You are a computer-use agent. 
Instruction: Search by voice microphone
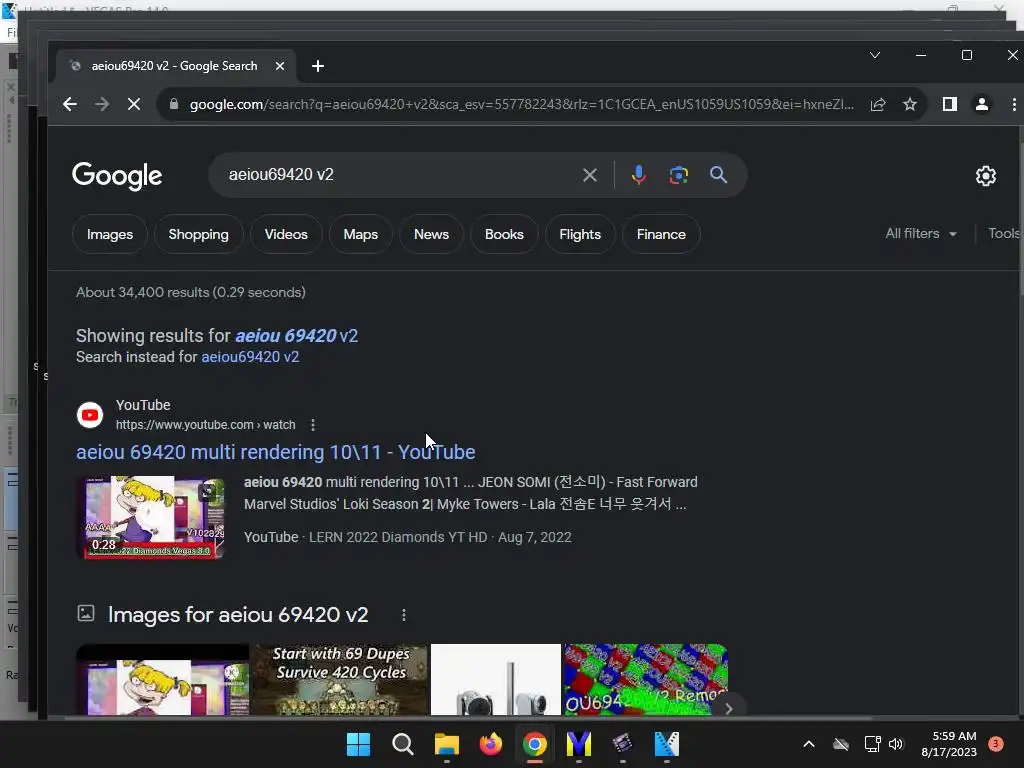pos(639,175)
